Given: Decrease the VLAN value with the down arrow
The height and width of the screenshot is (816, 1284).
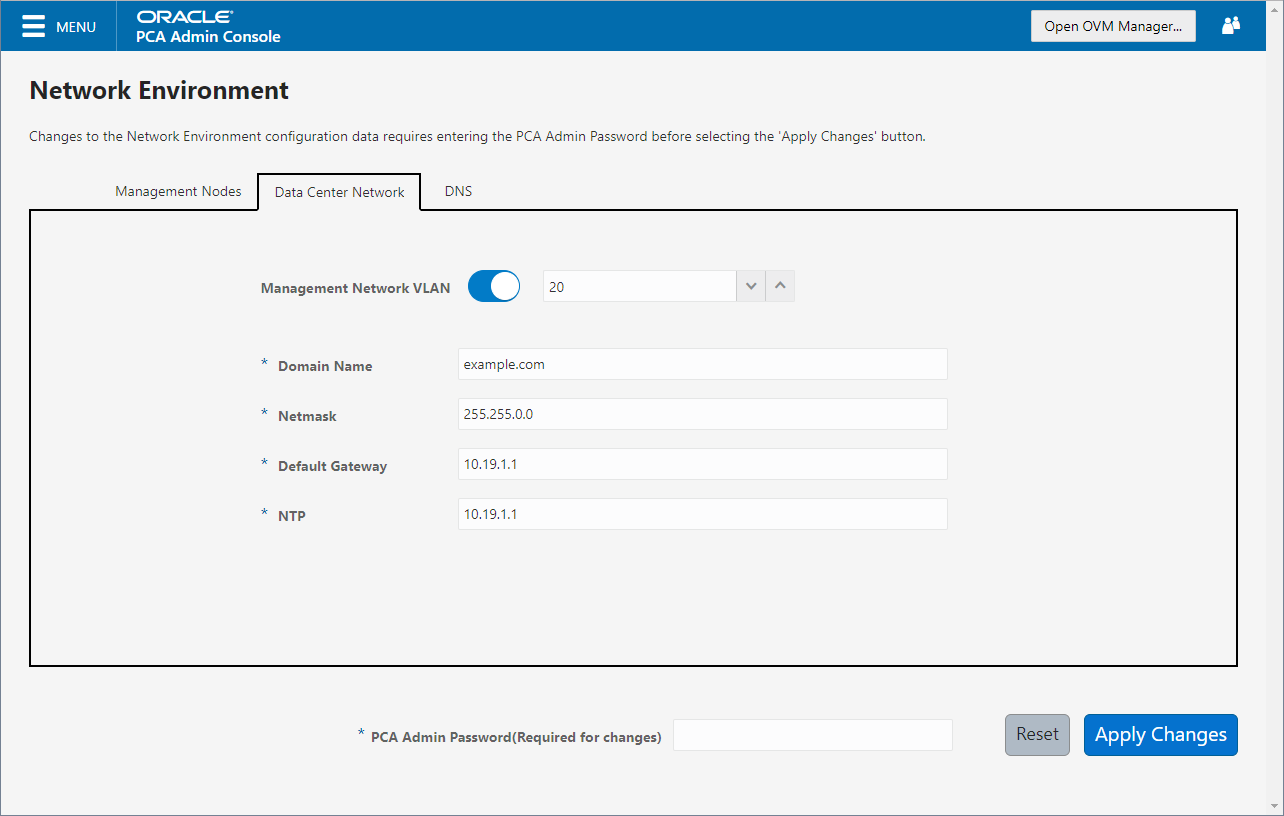Looking at the screenshot, I should [x=751, y=286].
